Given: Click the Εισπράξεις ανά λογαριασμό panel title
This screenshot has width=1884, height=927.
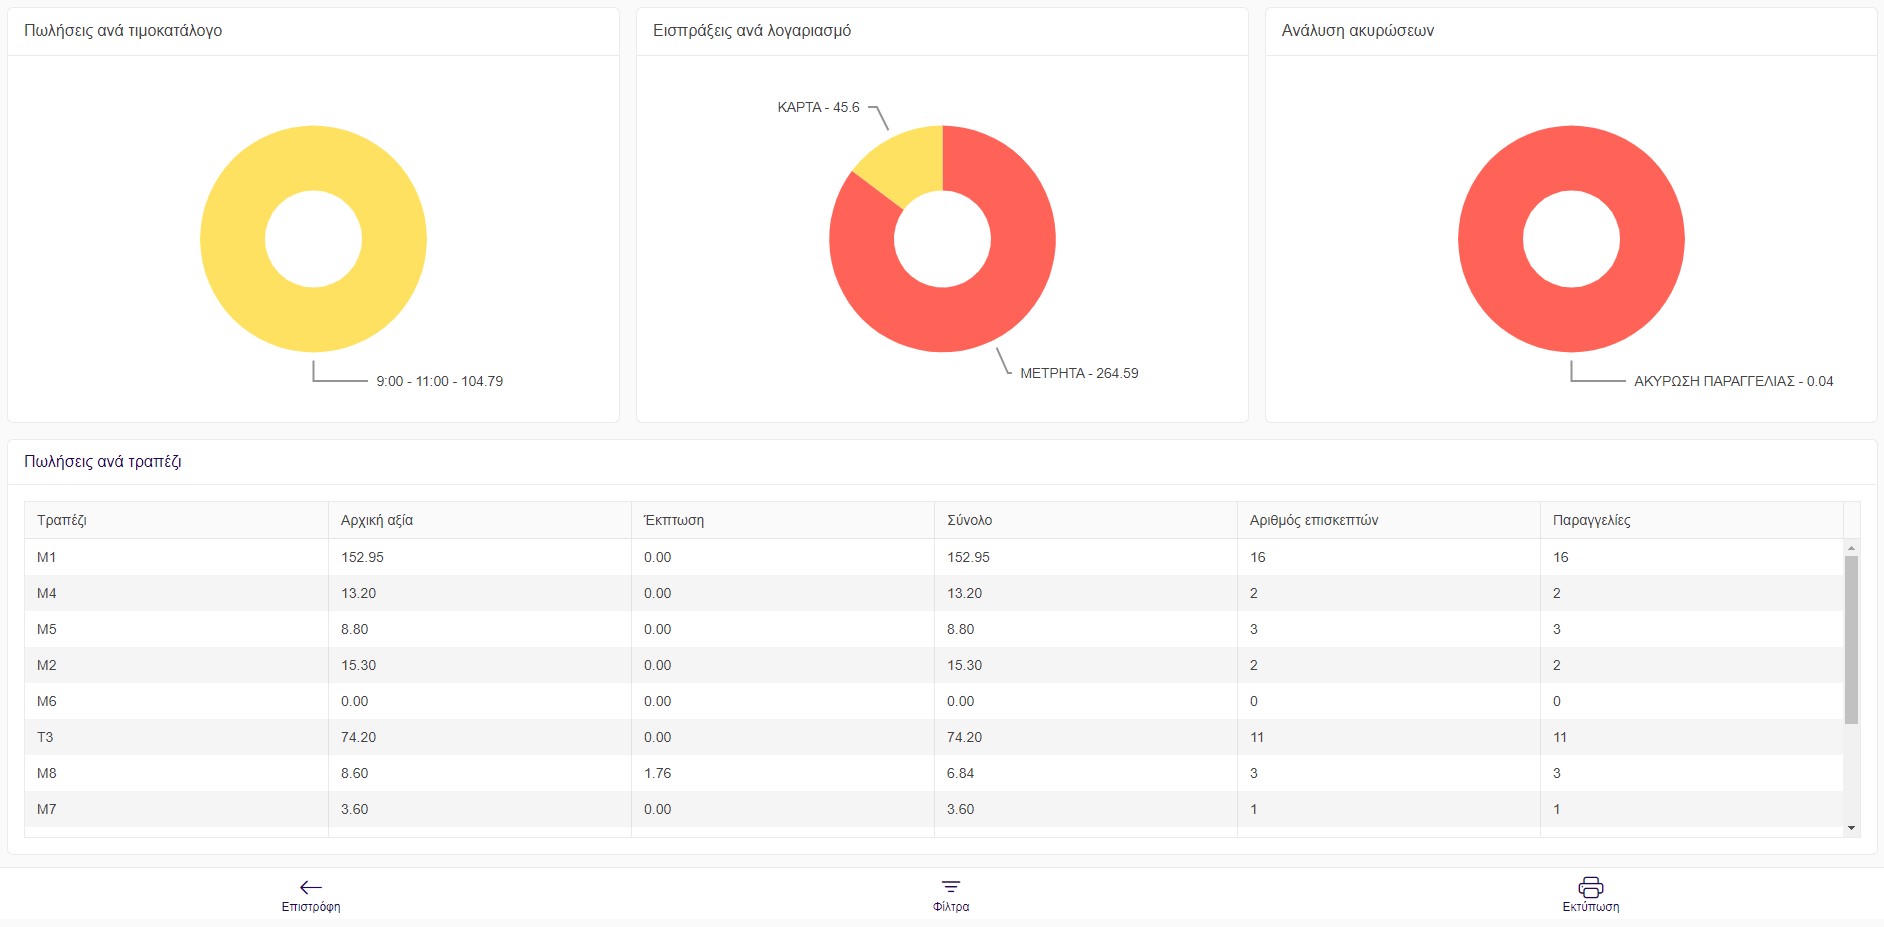Looking at the screenshot, I should tap(752, 31).
